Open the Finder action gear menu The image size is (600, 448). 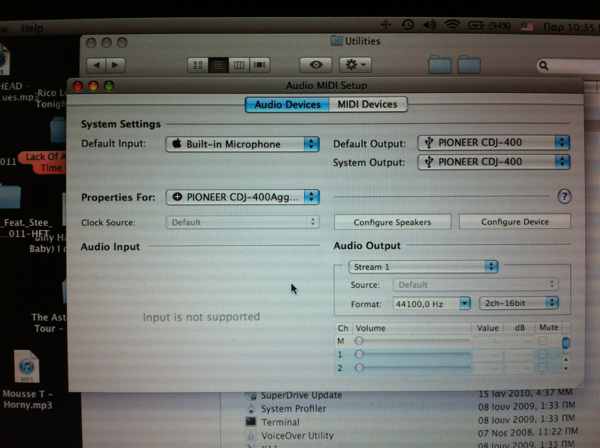(356, 64)
